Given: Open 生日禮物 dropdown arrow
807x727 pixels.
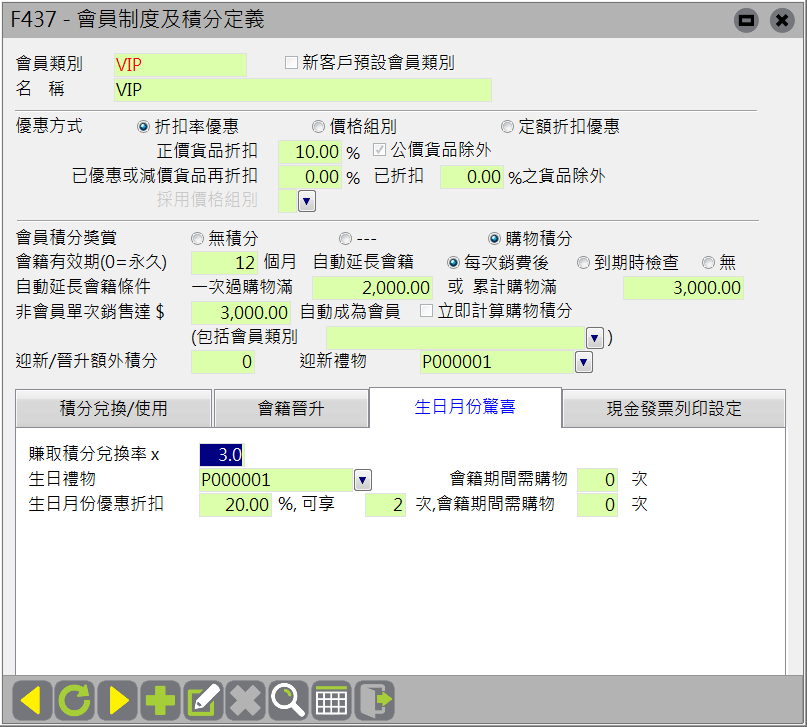Looking at the screenshot, I should 362,480.
